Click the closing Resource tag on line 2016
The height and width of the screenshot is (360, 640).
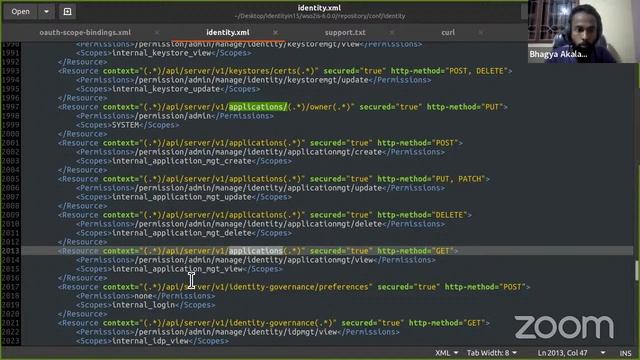(x=83, y=278)
